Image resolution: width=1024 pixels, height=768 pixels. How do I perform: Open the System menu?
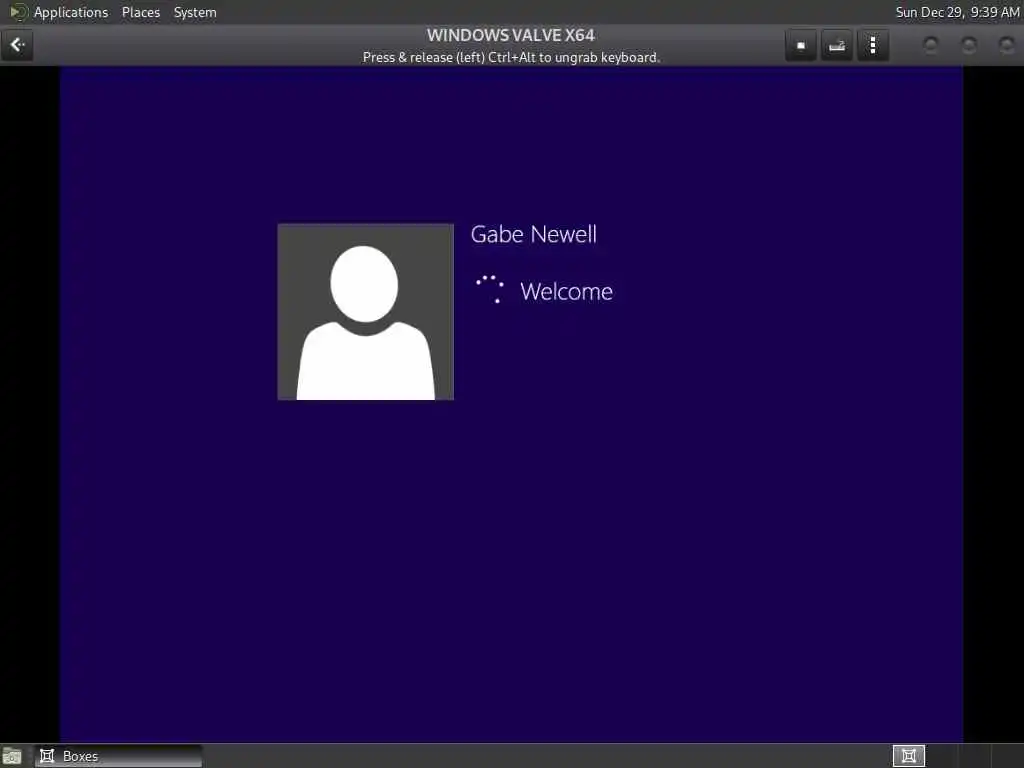pos(195,12)
